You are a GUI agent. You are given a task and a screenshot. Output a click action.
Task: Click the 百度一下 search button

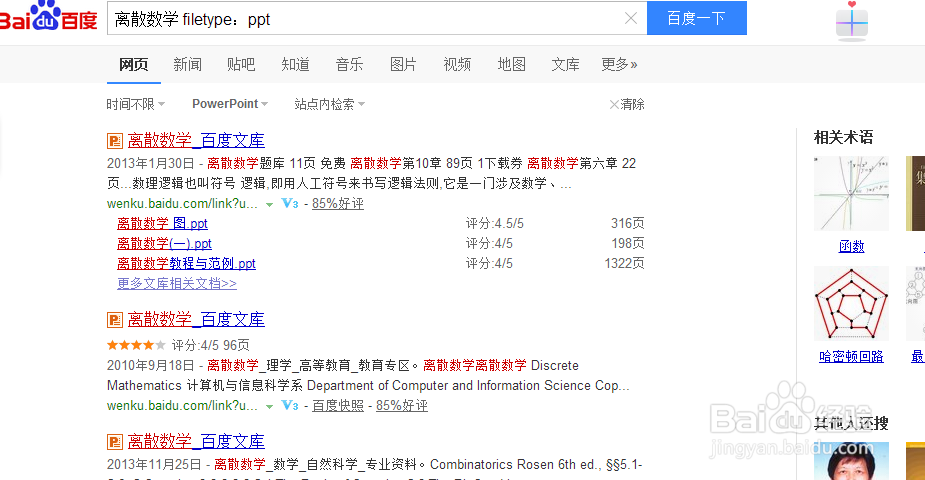(697, 18)
